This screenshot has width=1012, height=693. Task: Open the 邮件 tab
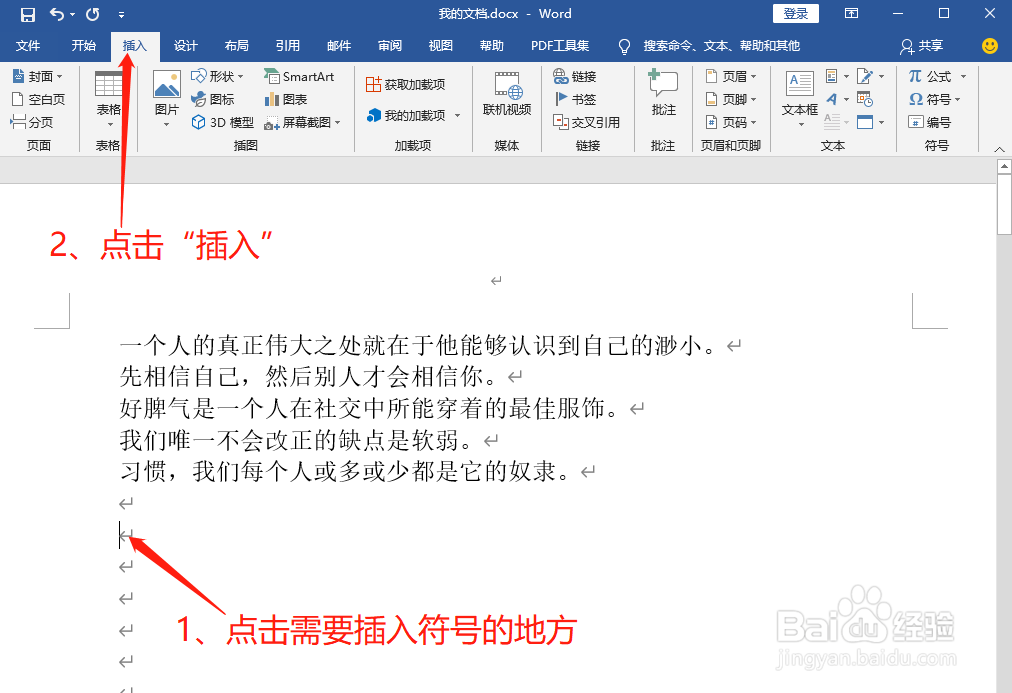click(x=339, y=46)
